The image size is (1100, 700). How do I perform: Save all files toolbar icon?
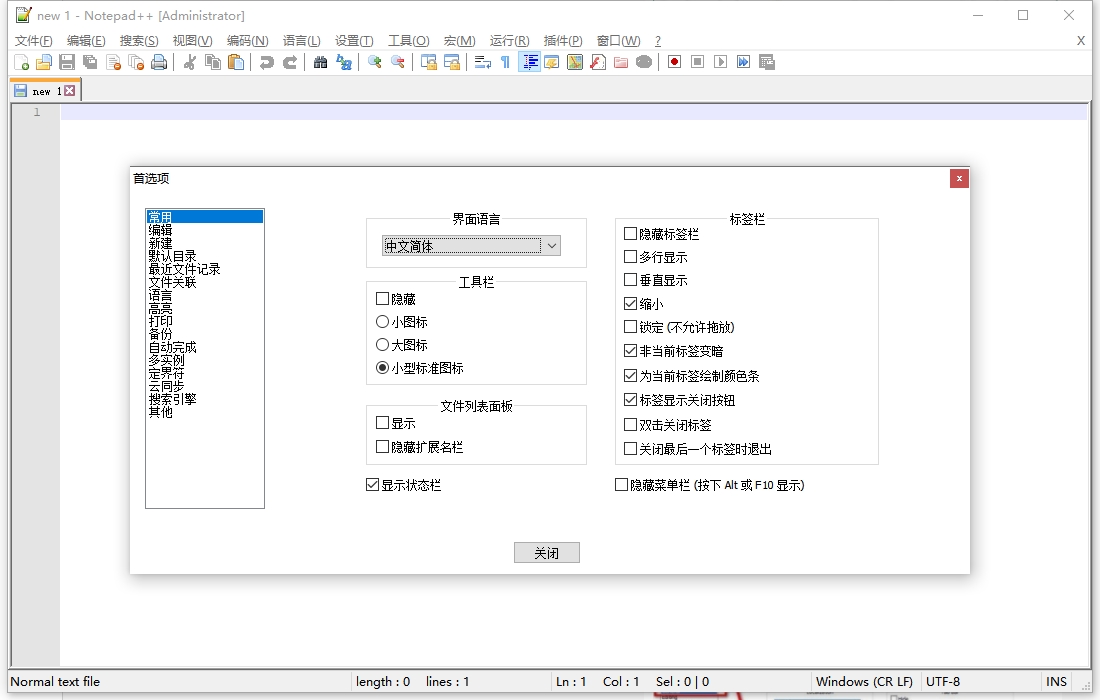coord(90,62)
